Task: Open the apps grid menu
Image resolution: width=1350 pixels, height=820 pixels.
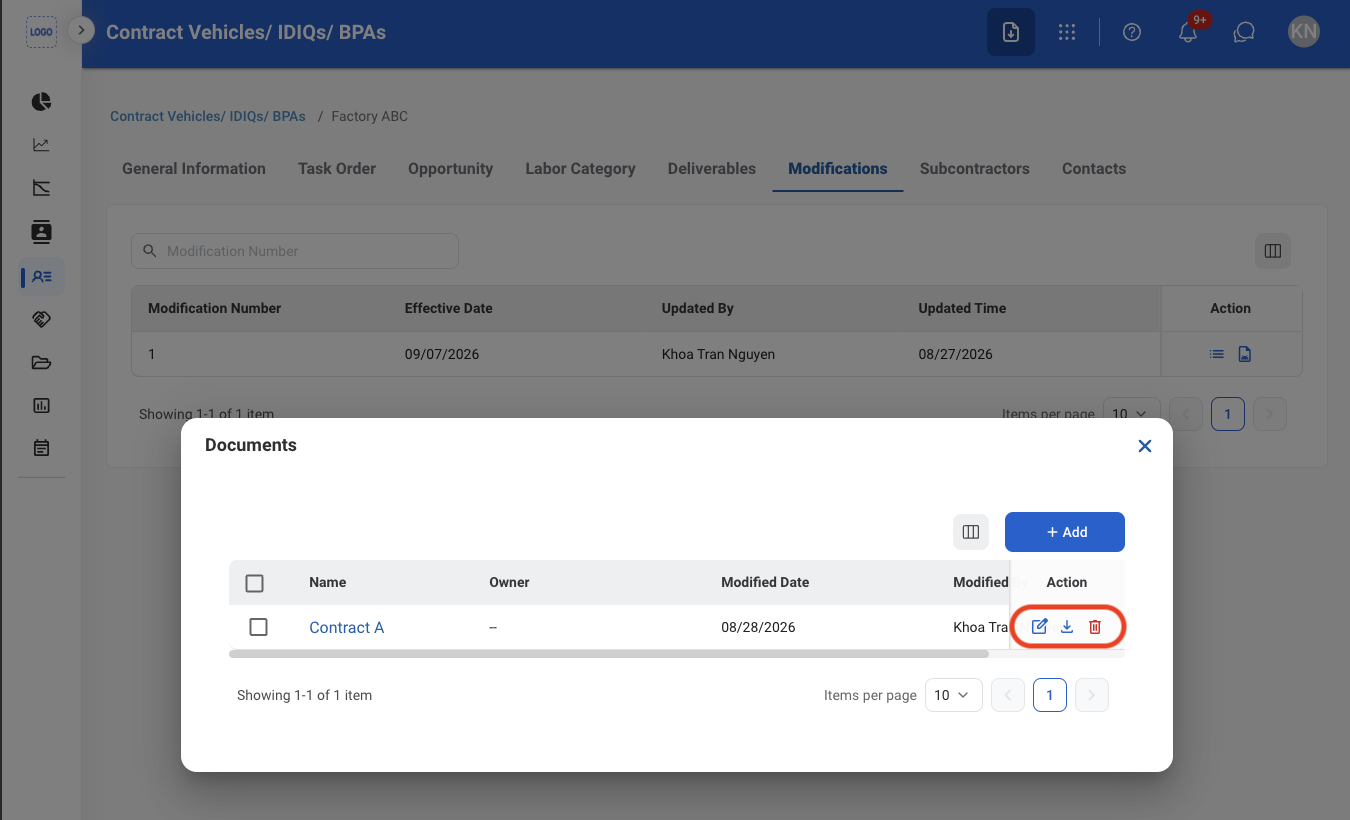Action: tap(1067, 32)
